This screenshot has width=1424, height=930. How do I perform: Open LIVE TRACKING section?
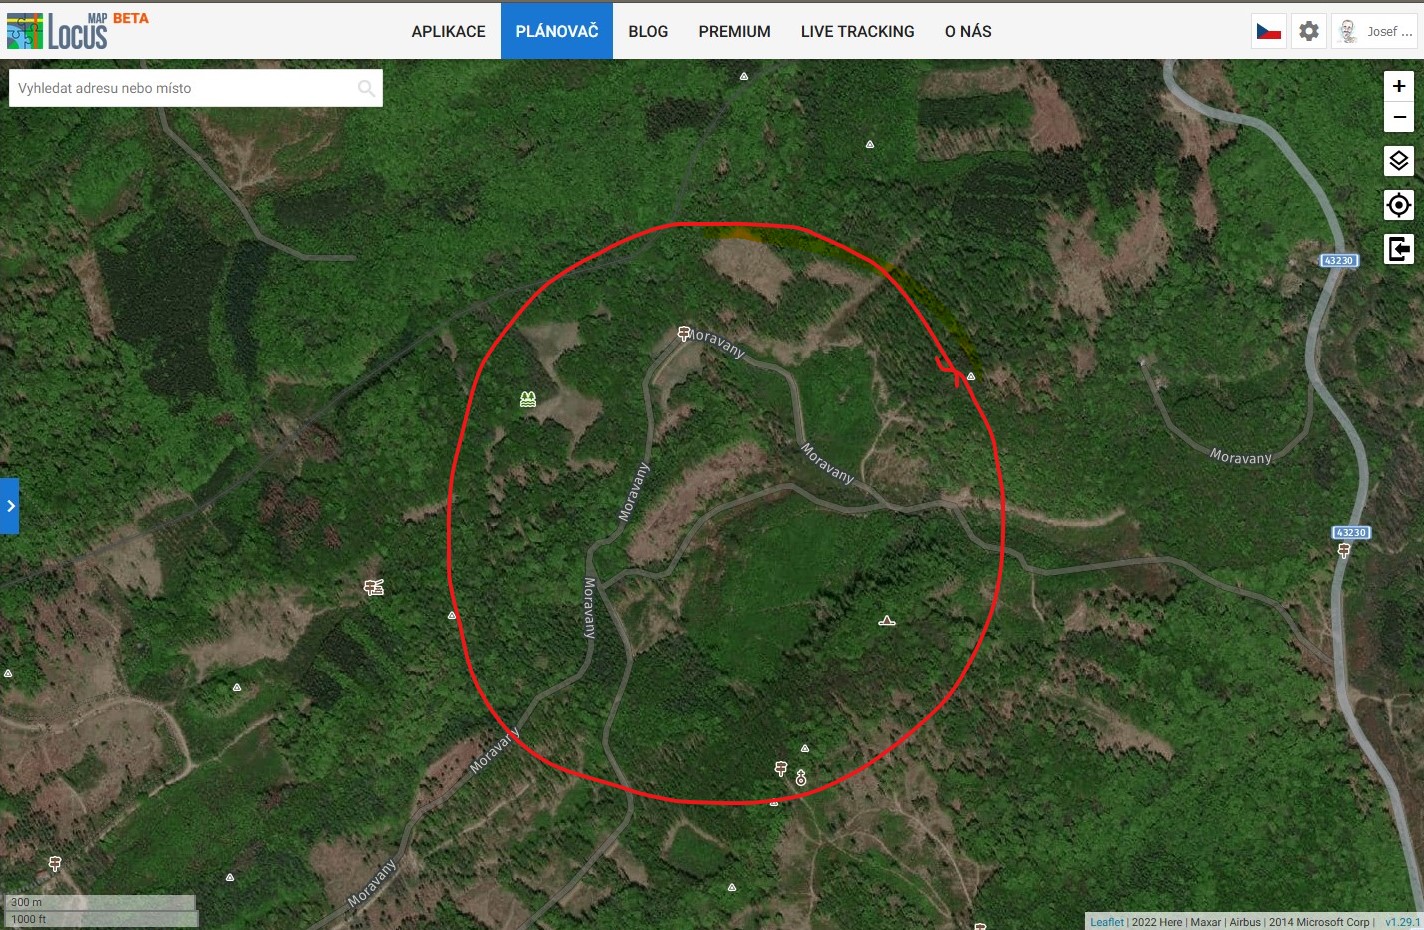[857, 32]
